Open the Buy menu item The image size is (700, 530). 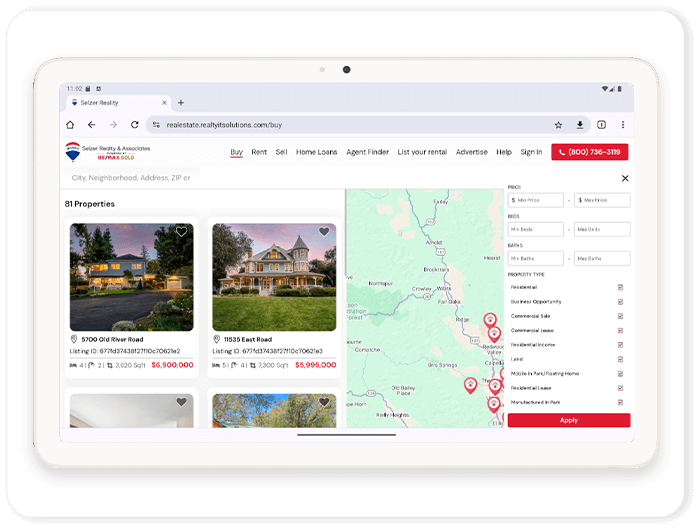tap(237, 152)
